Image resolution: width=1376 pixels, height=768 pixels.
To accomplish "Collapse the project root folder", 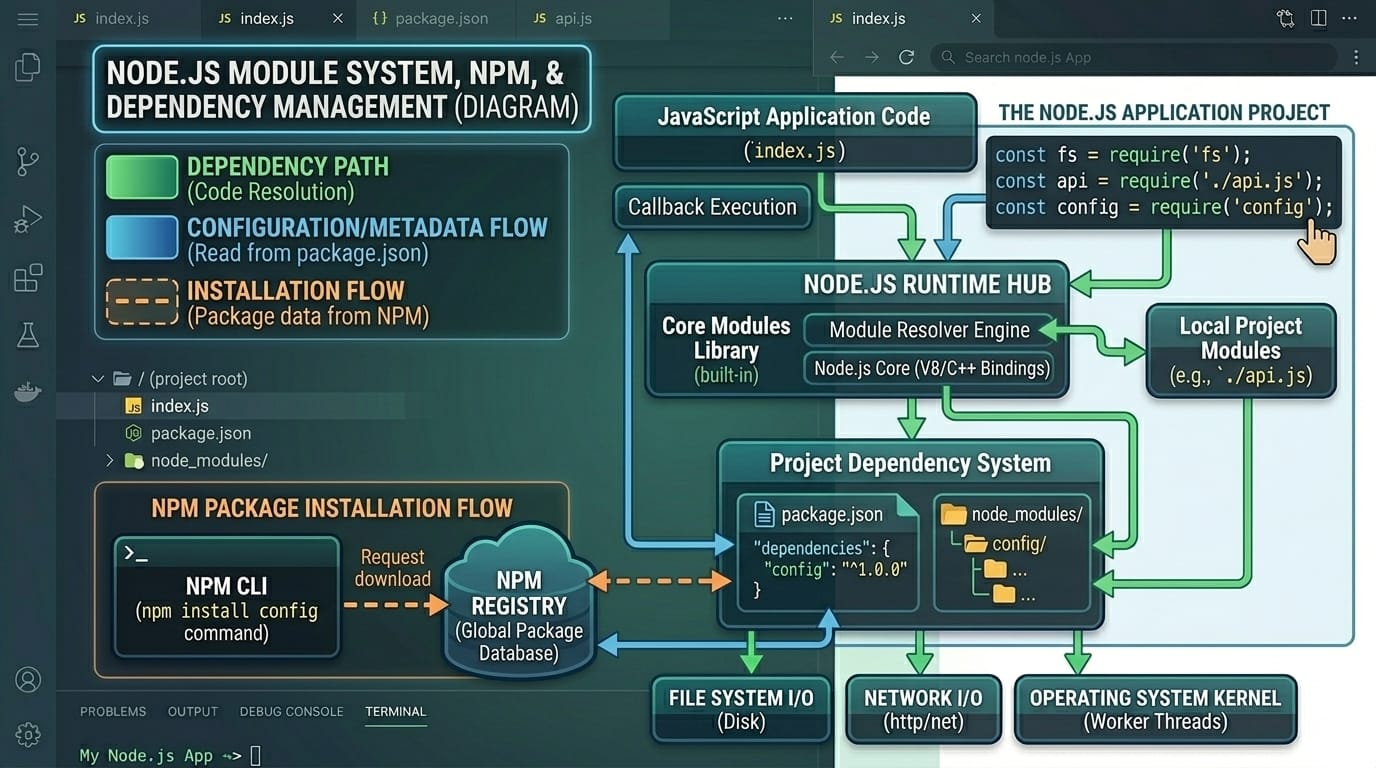I will point(98,379).
